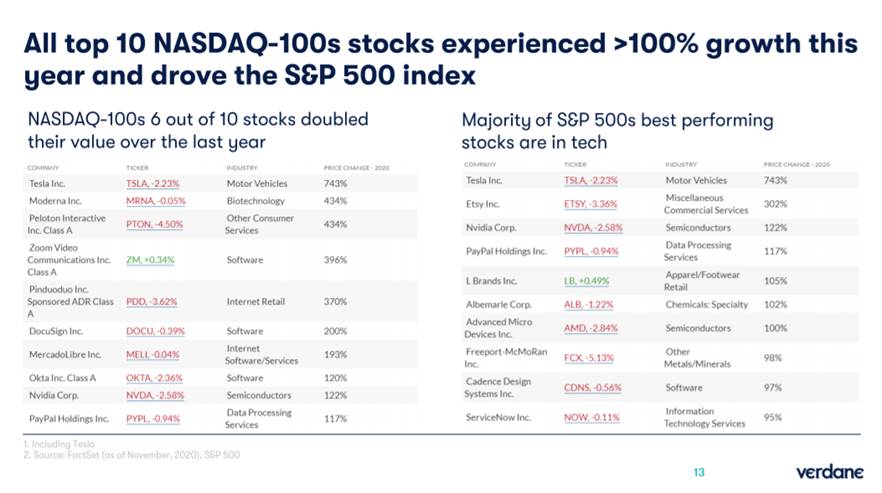This screenshot has height=493, width=882.
Task: Click the slide title about NASDAQ-100 stocks
Action: pyautogui.click(x=440, y=59)
